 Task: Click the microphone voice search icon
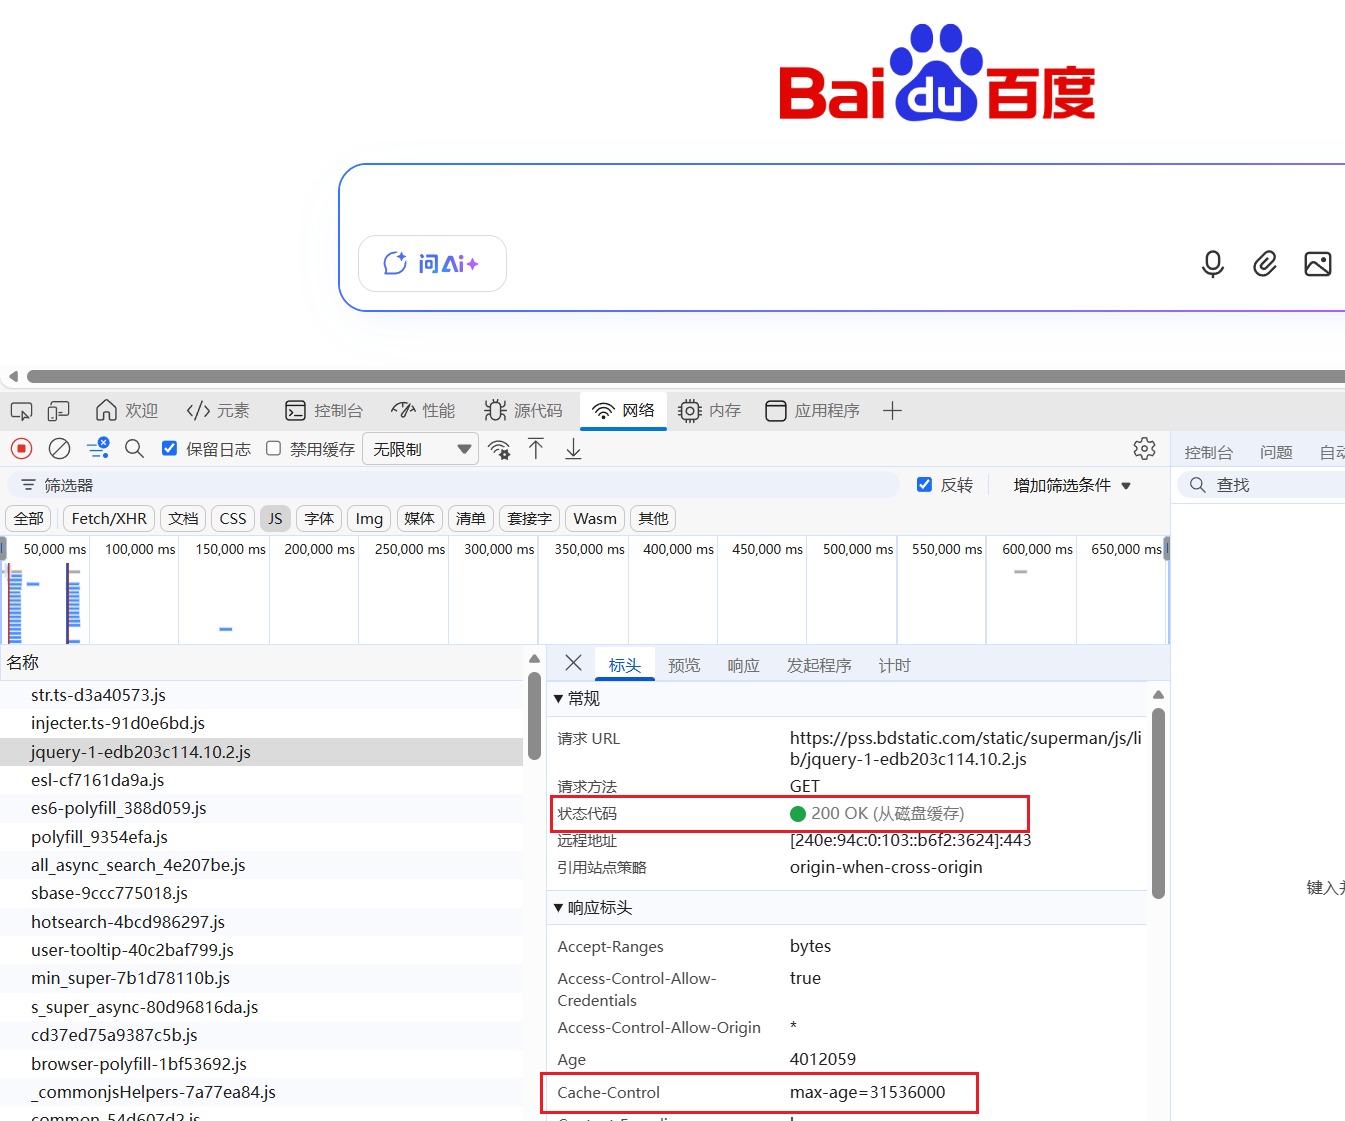click(1212, 264)
